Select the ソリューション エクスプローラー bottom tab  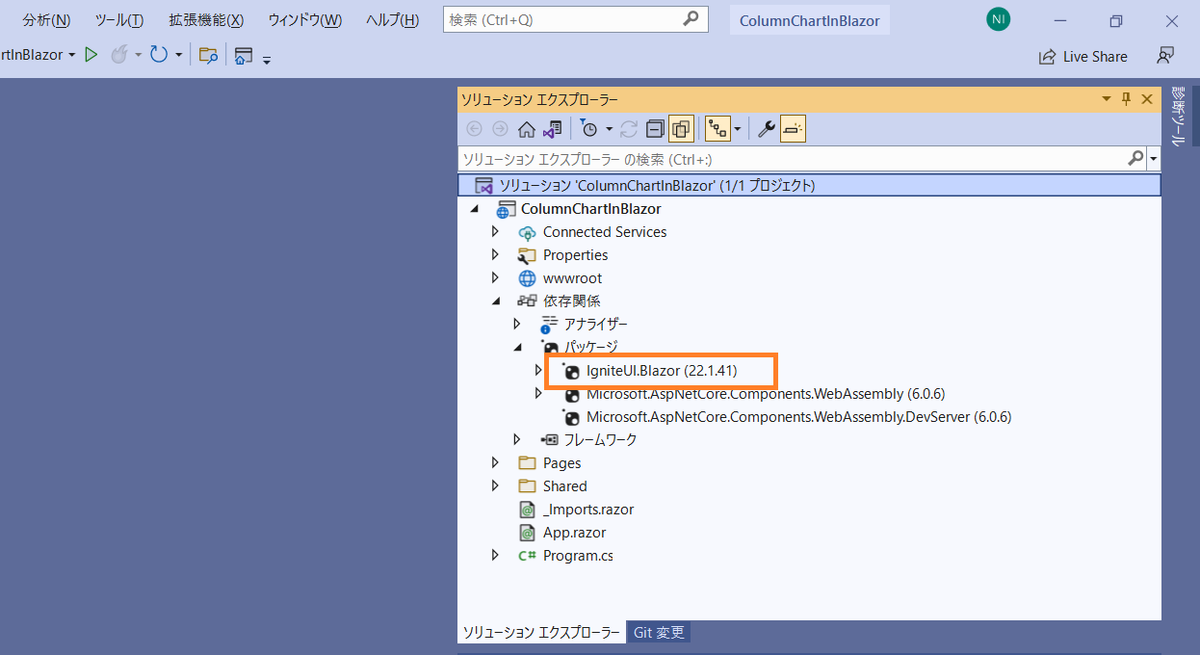pos(540,632)
